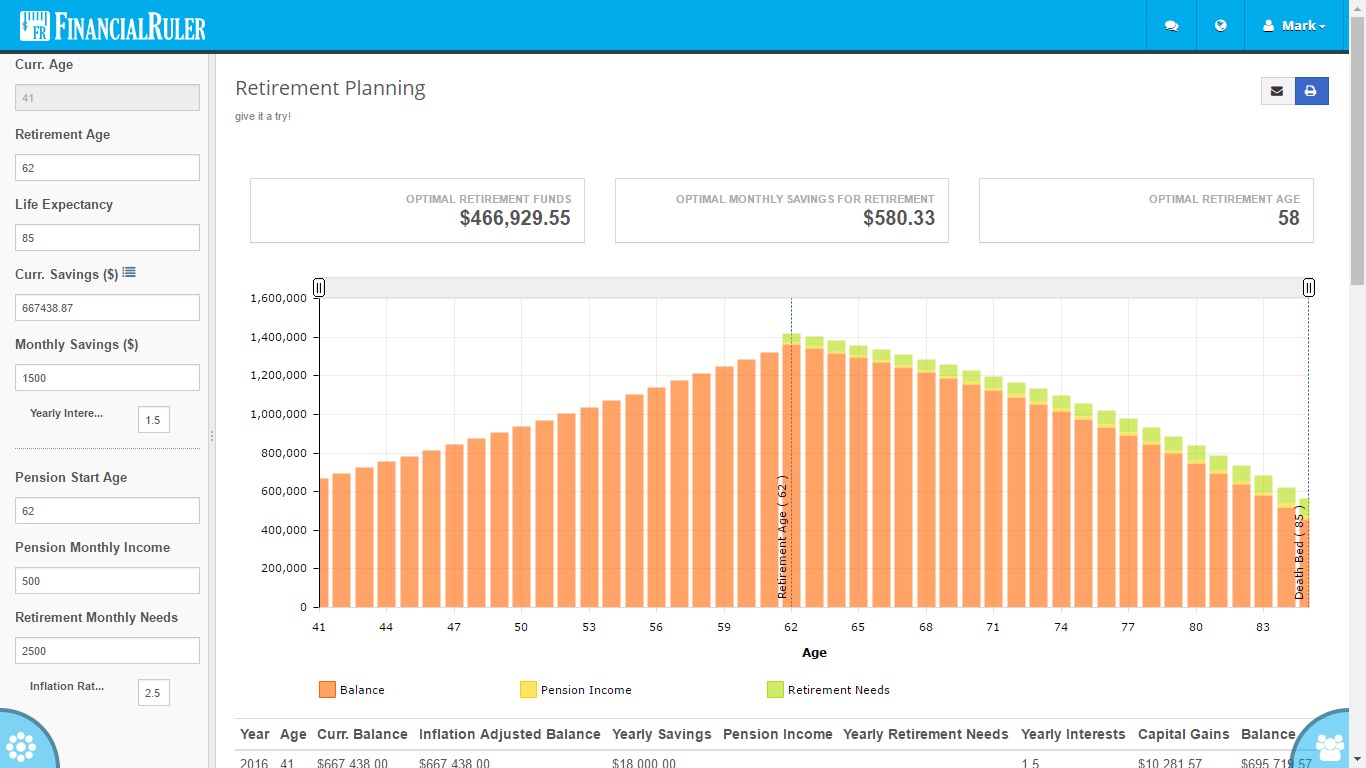
Task: Open the chat messages icon
Action: tap(1171, 26)
